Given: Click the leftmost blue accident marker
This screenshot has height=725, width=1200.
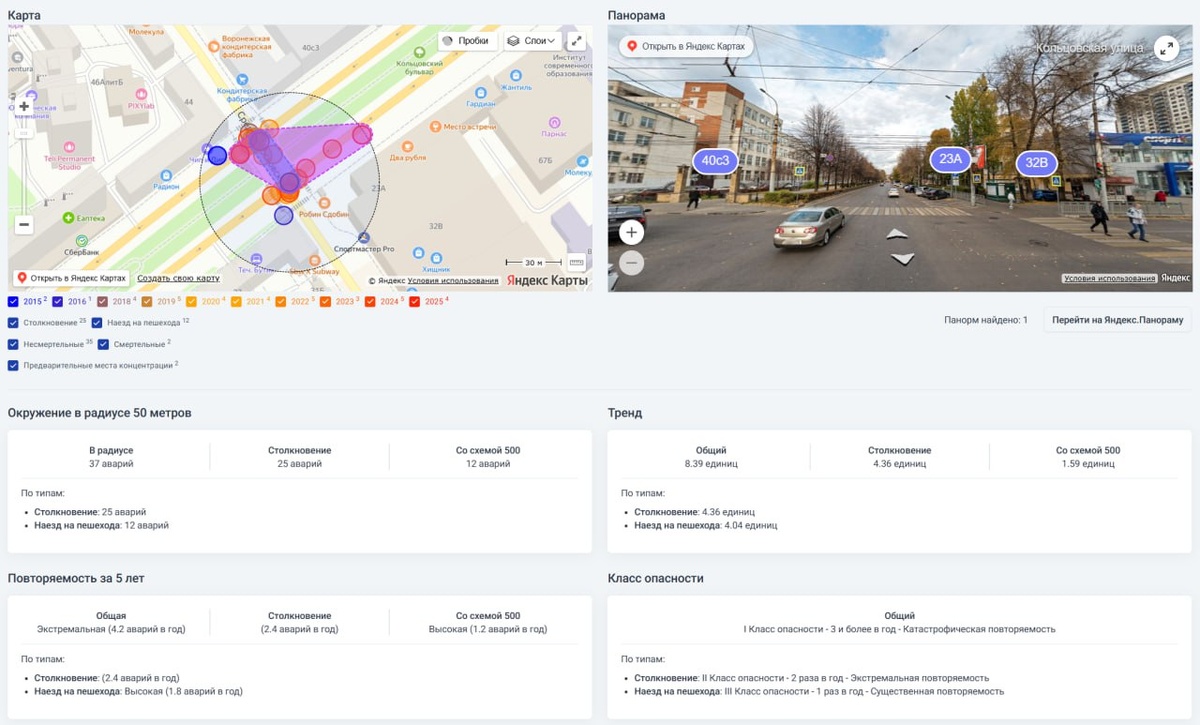Looking at the screenshot, I should 217,155.
